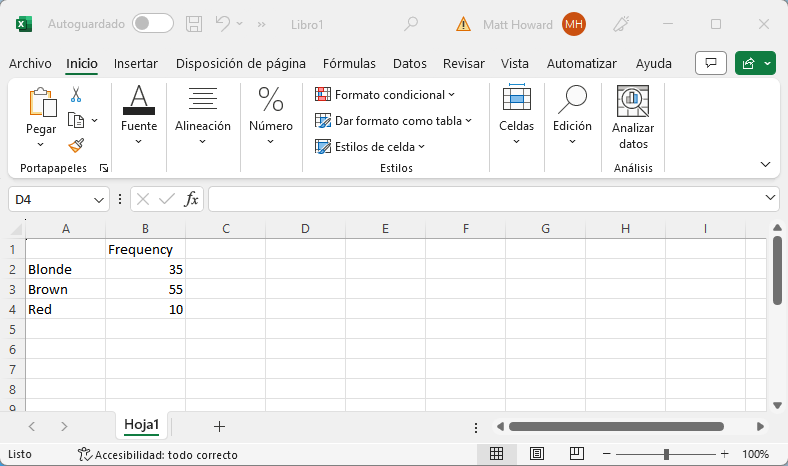Switch to the Fórmulas tab
The width and height of the screenshot is (788, 466).
tap(349, 63)
